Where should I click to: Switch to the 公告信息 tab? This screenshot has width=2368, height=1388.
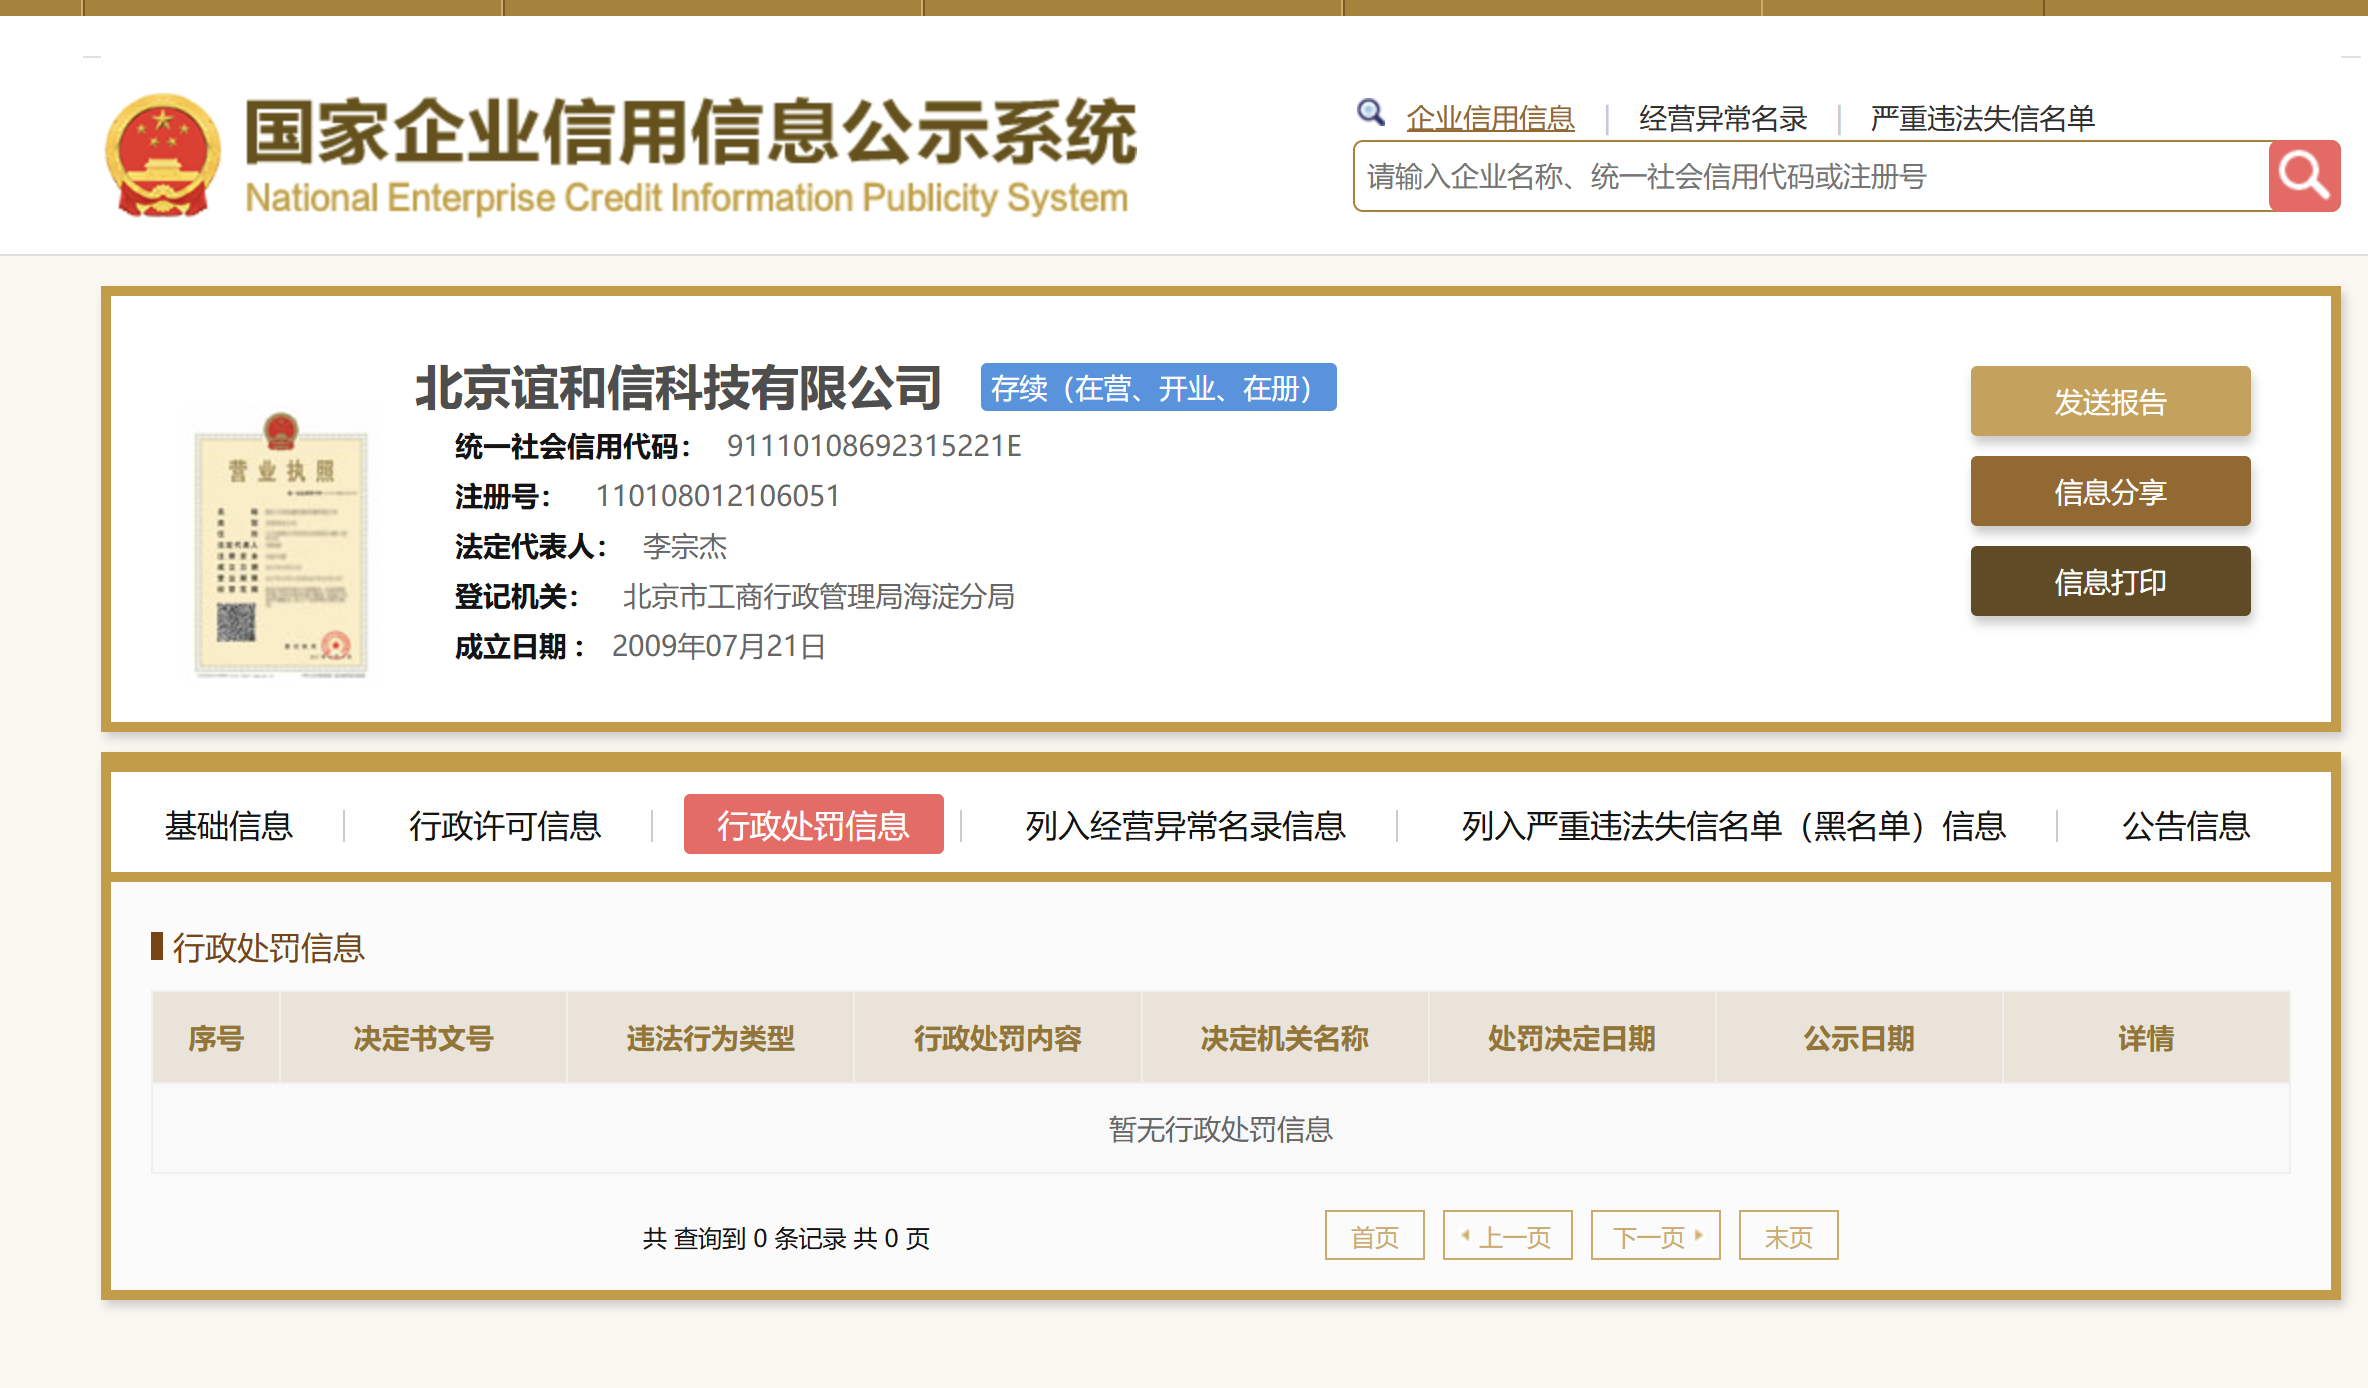click(2185, 826)
